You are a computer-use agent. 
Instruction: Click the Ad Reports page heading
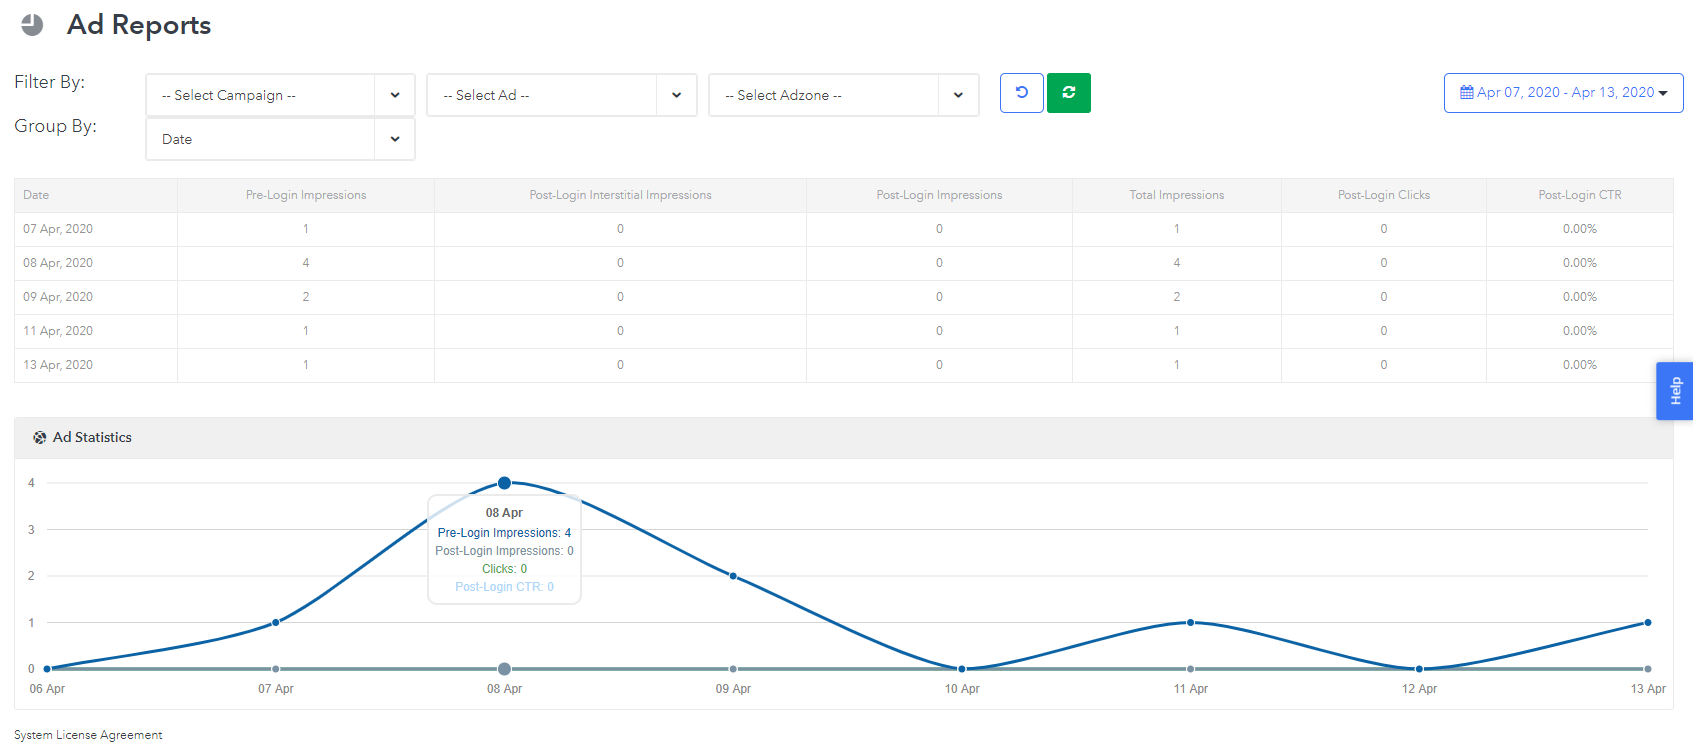pyautogui.click(x=139, y=25)
